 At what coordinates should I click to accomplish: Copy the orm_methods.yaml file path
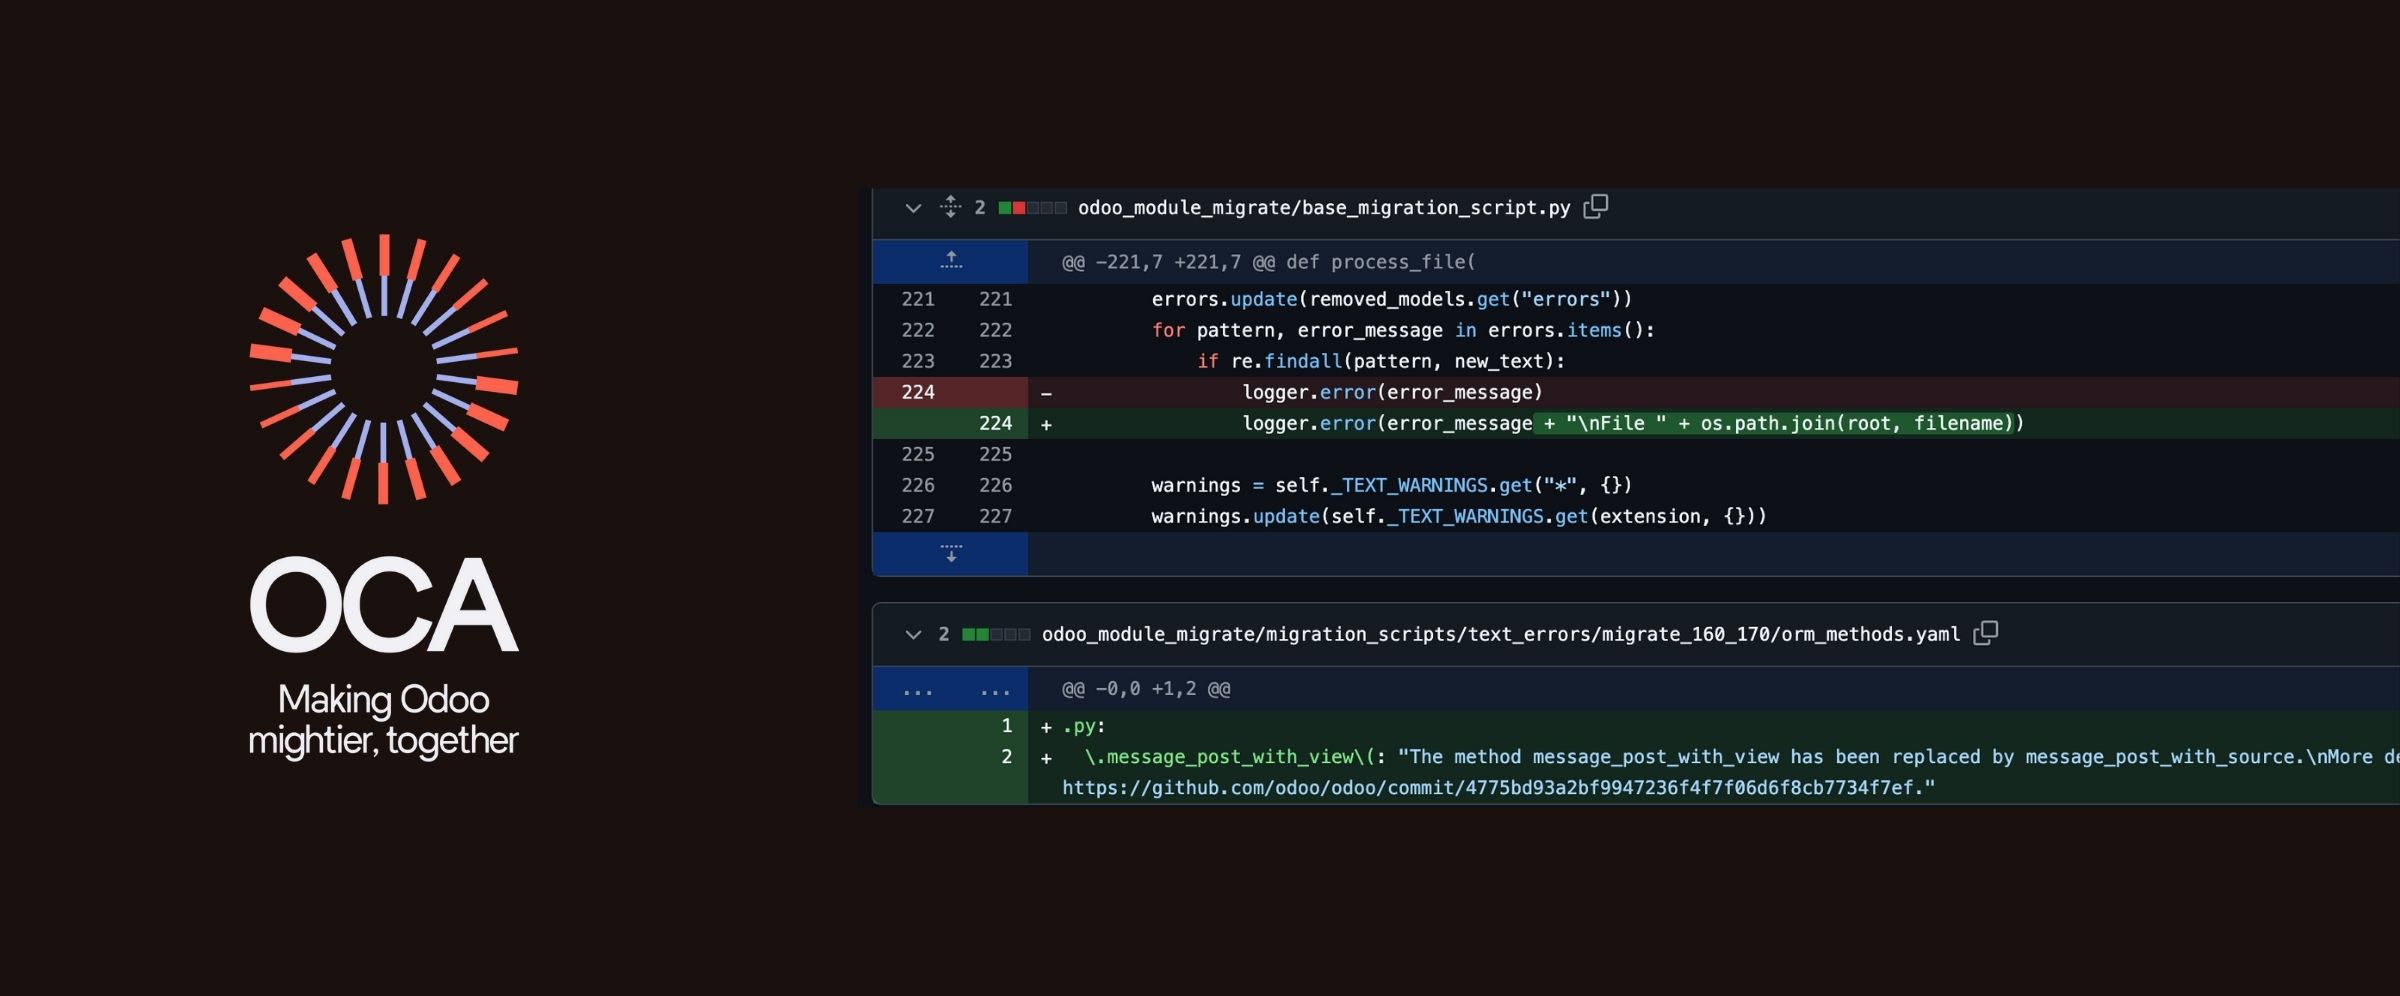1986,633
